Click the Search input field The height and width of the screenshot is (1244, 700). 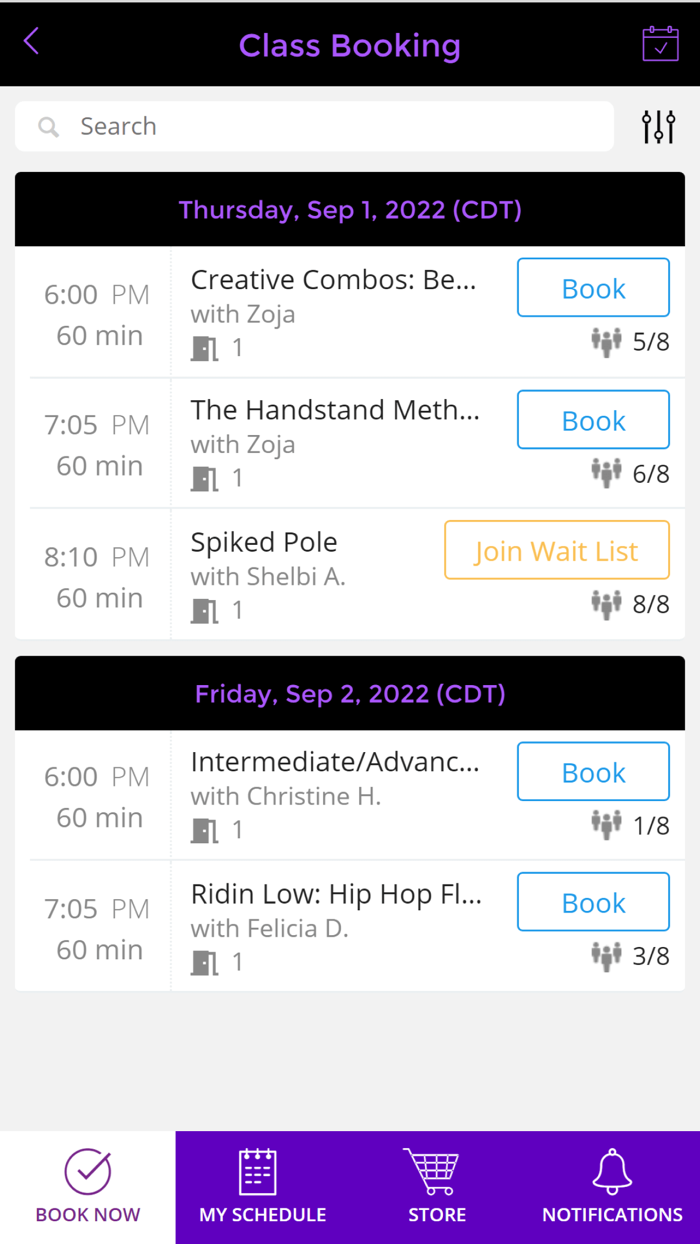330,127
